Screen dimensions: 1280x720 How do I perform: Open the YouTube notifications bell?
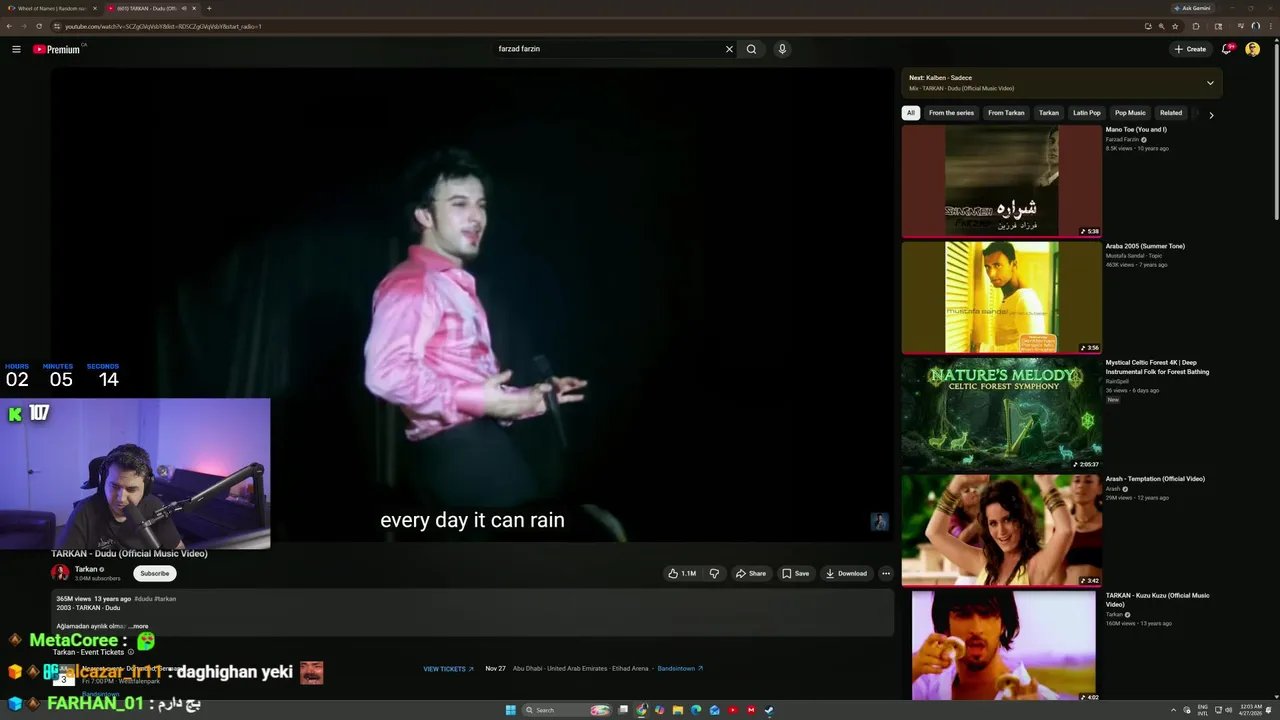click(1227, 49)
